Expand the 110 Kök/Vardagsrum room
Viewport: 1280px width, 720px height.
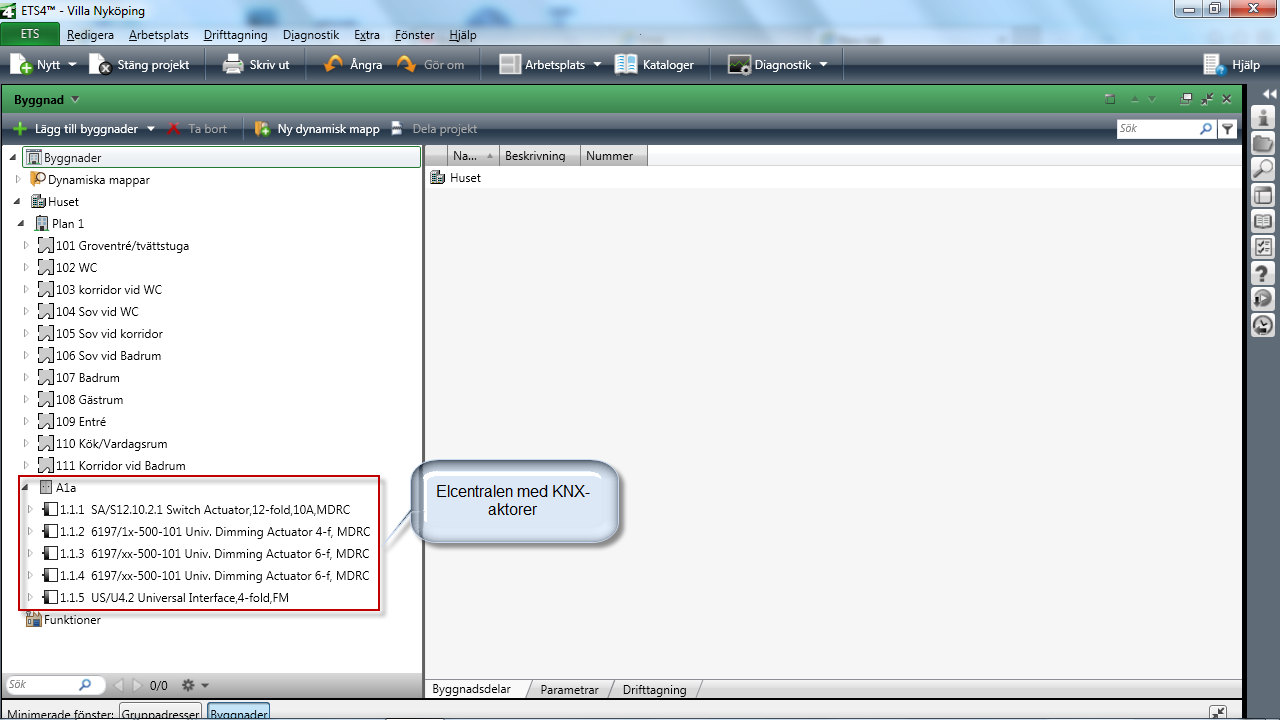tap(27, 444)
